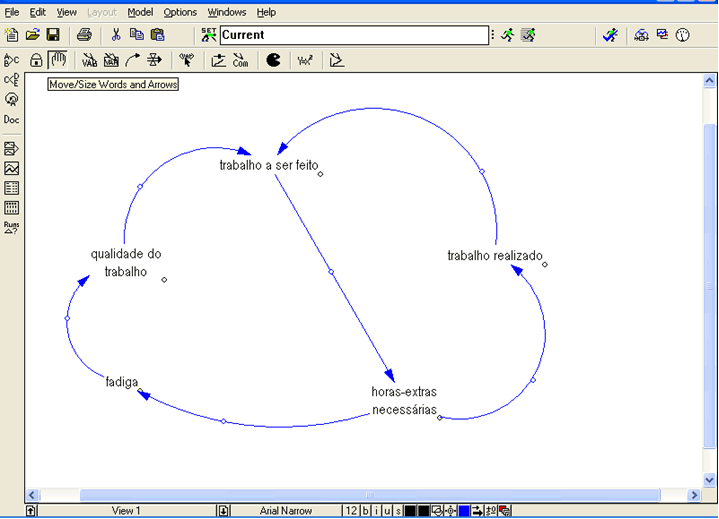Click the Save file icon
Screen dimensions: 719x519
click(x=53, y=35)
